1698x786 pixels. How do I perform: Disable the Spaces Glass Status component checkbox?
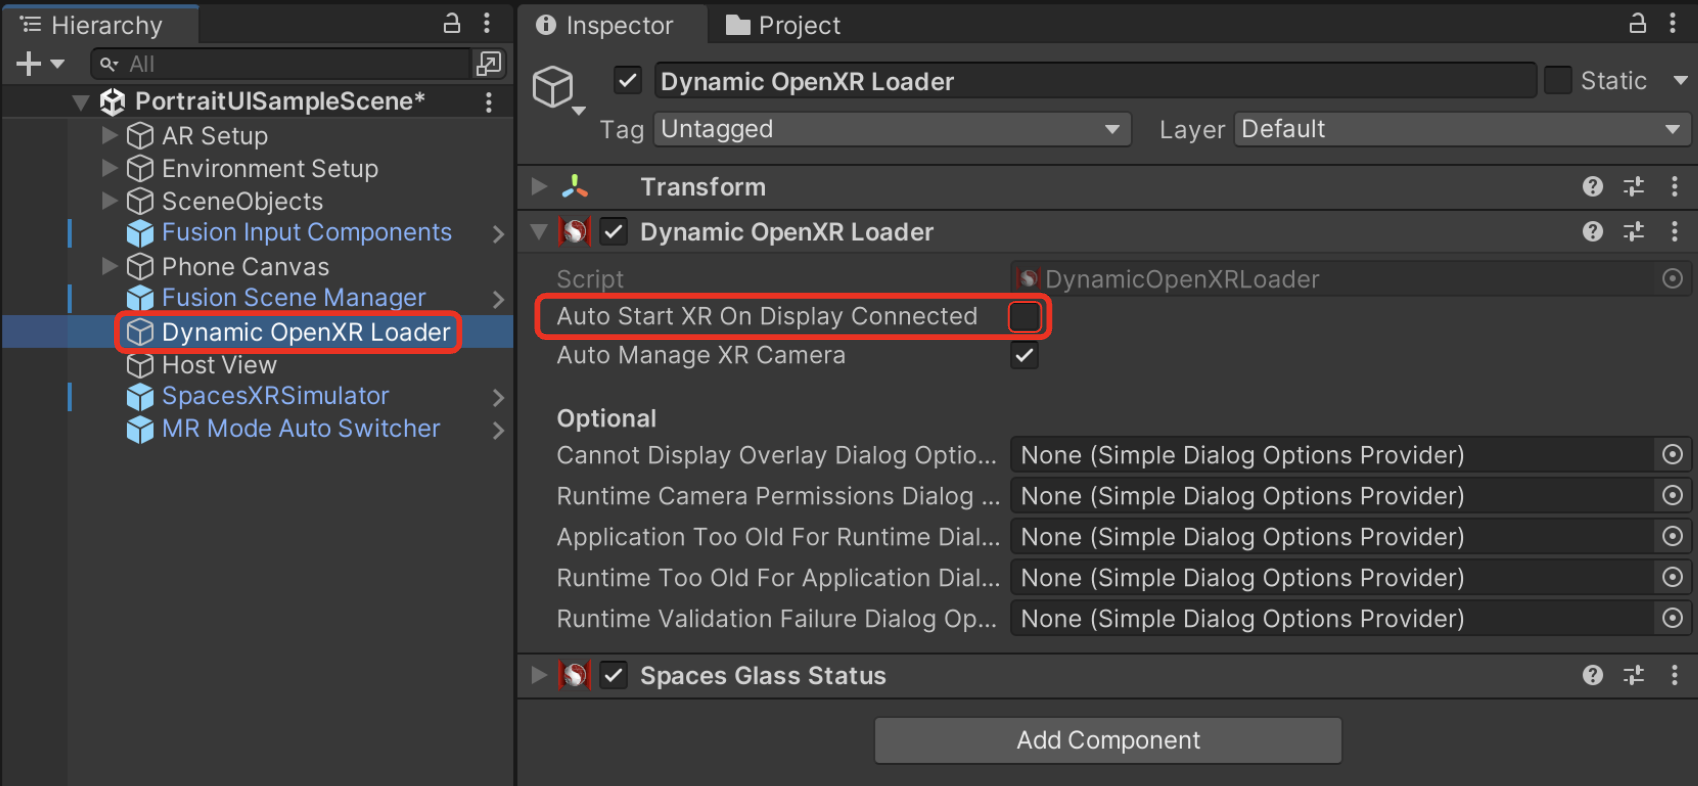[614, 676]
